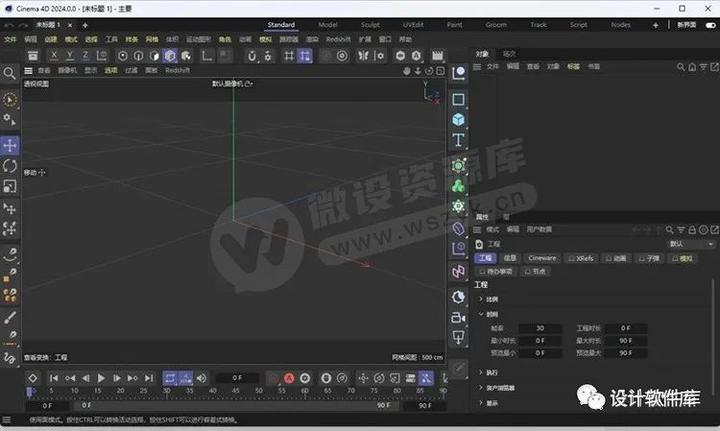Click the keyframe diamond icon on timeline

[x=33, y=378]
